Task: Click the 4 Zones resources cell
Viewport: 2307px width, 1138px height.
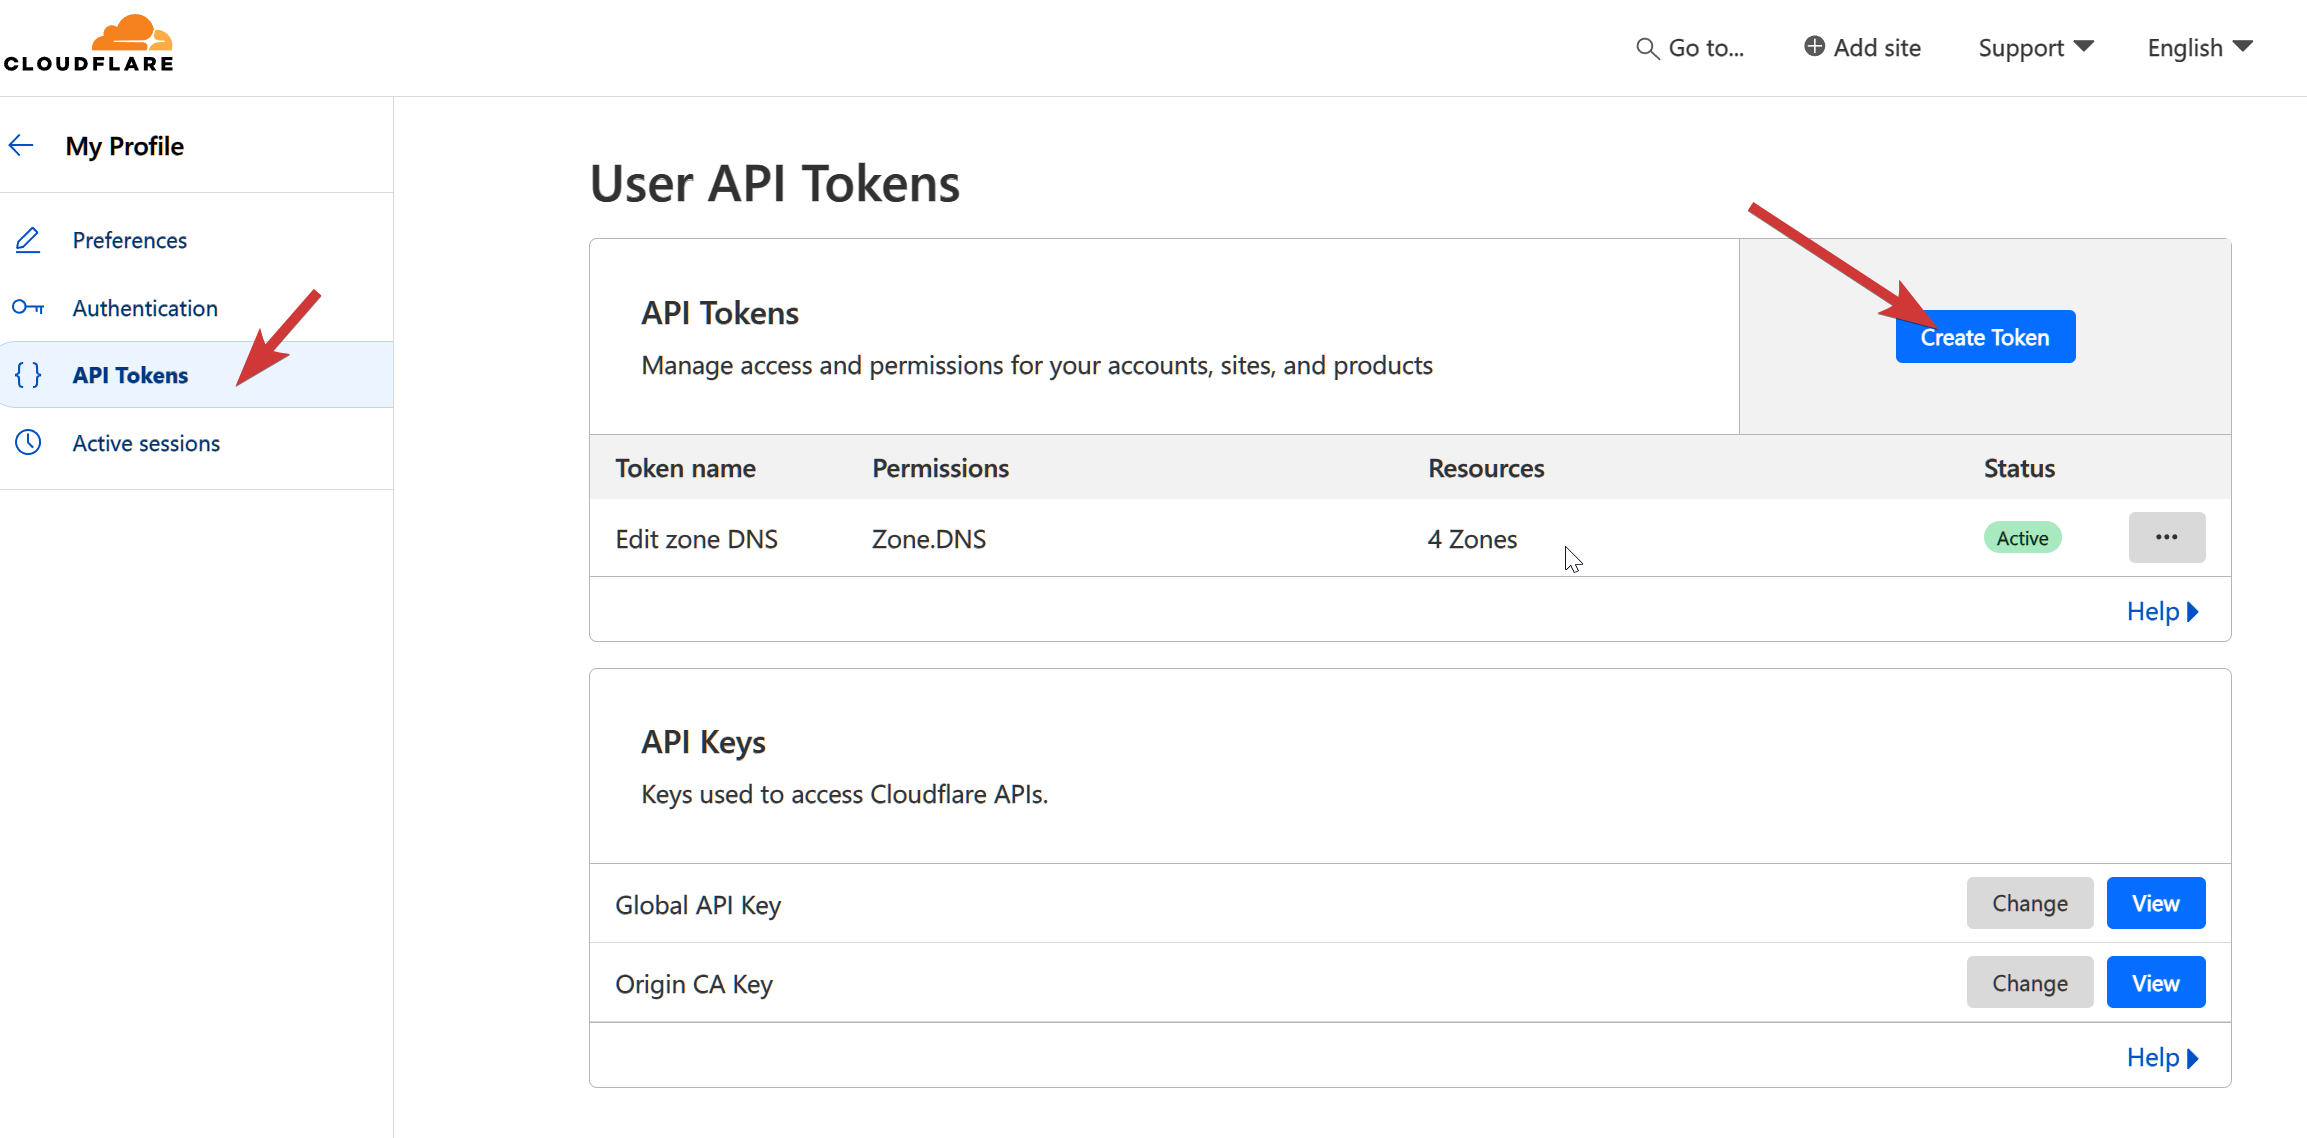Action: point(1472,539)
